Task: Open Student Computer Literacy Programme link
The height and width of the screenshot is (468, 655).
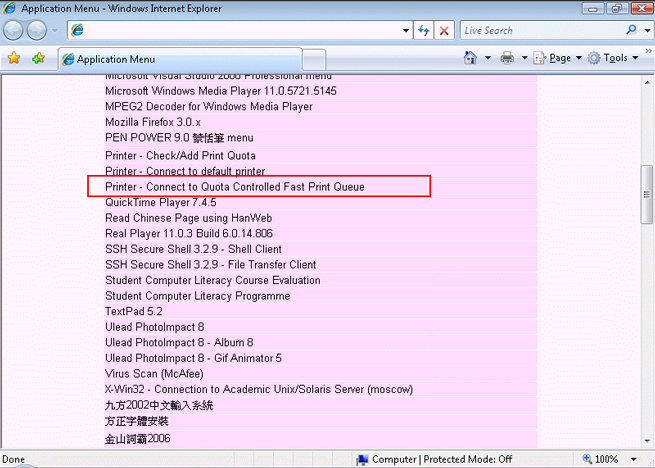Action: click(x=198, y=296)
